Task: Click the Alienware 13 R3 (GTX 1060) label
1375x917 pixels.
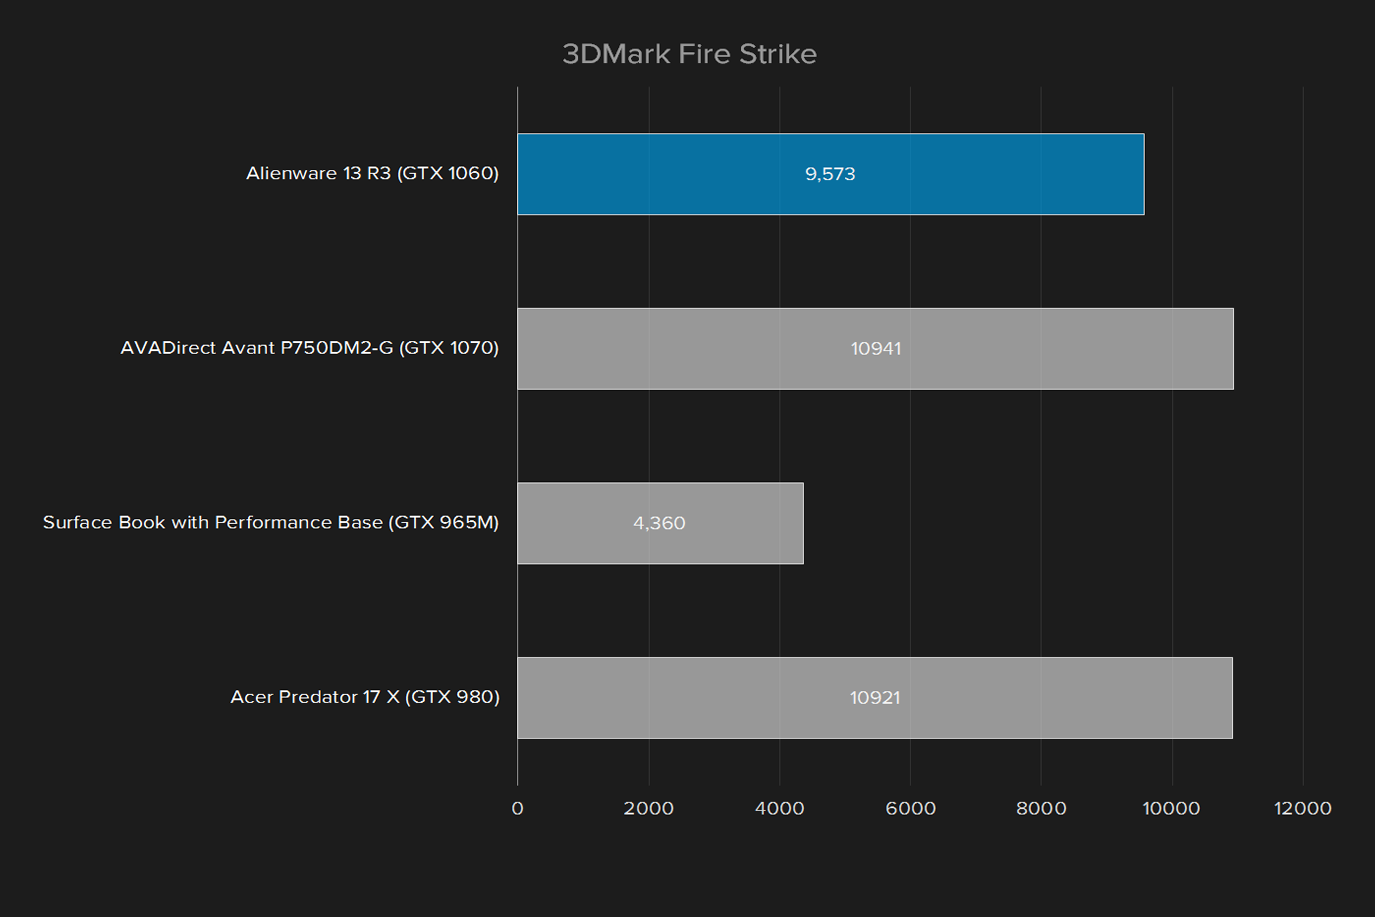Action: point(372,173)
